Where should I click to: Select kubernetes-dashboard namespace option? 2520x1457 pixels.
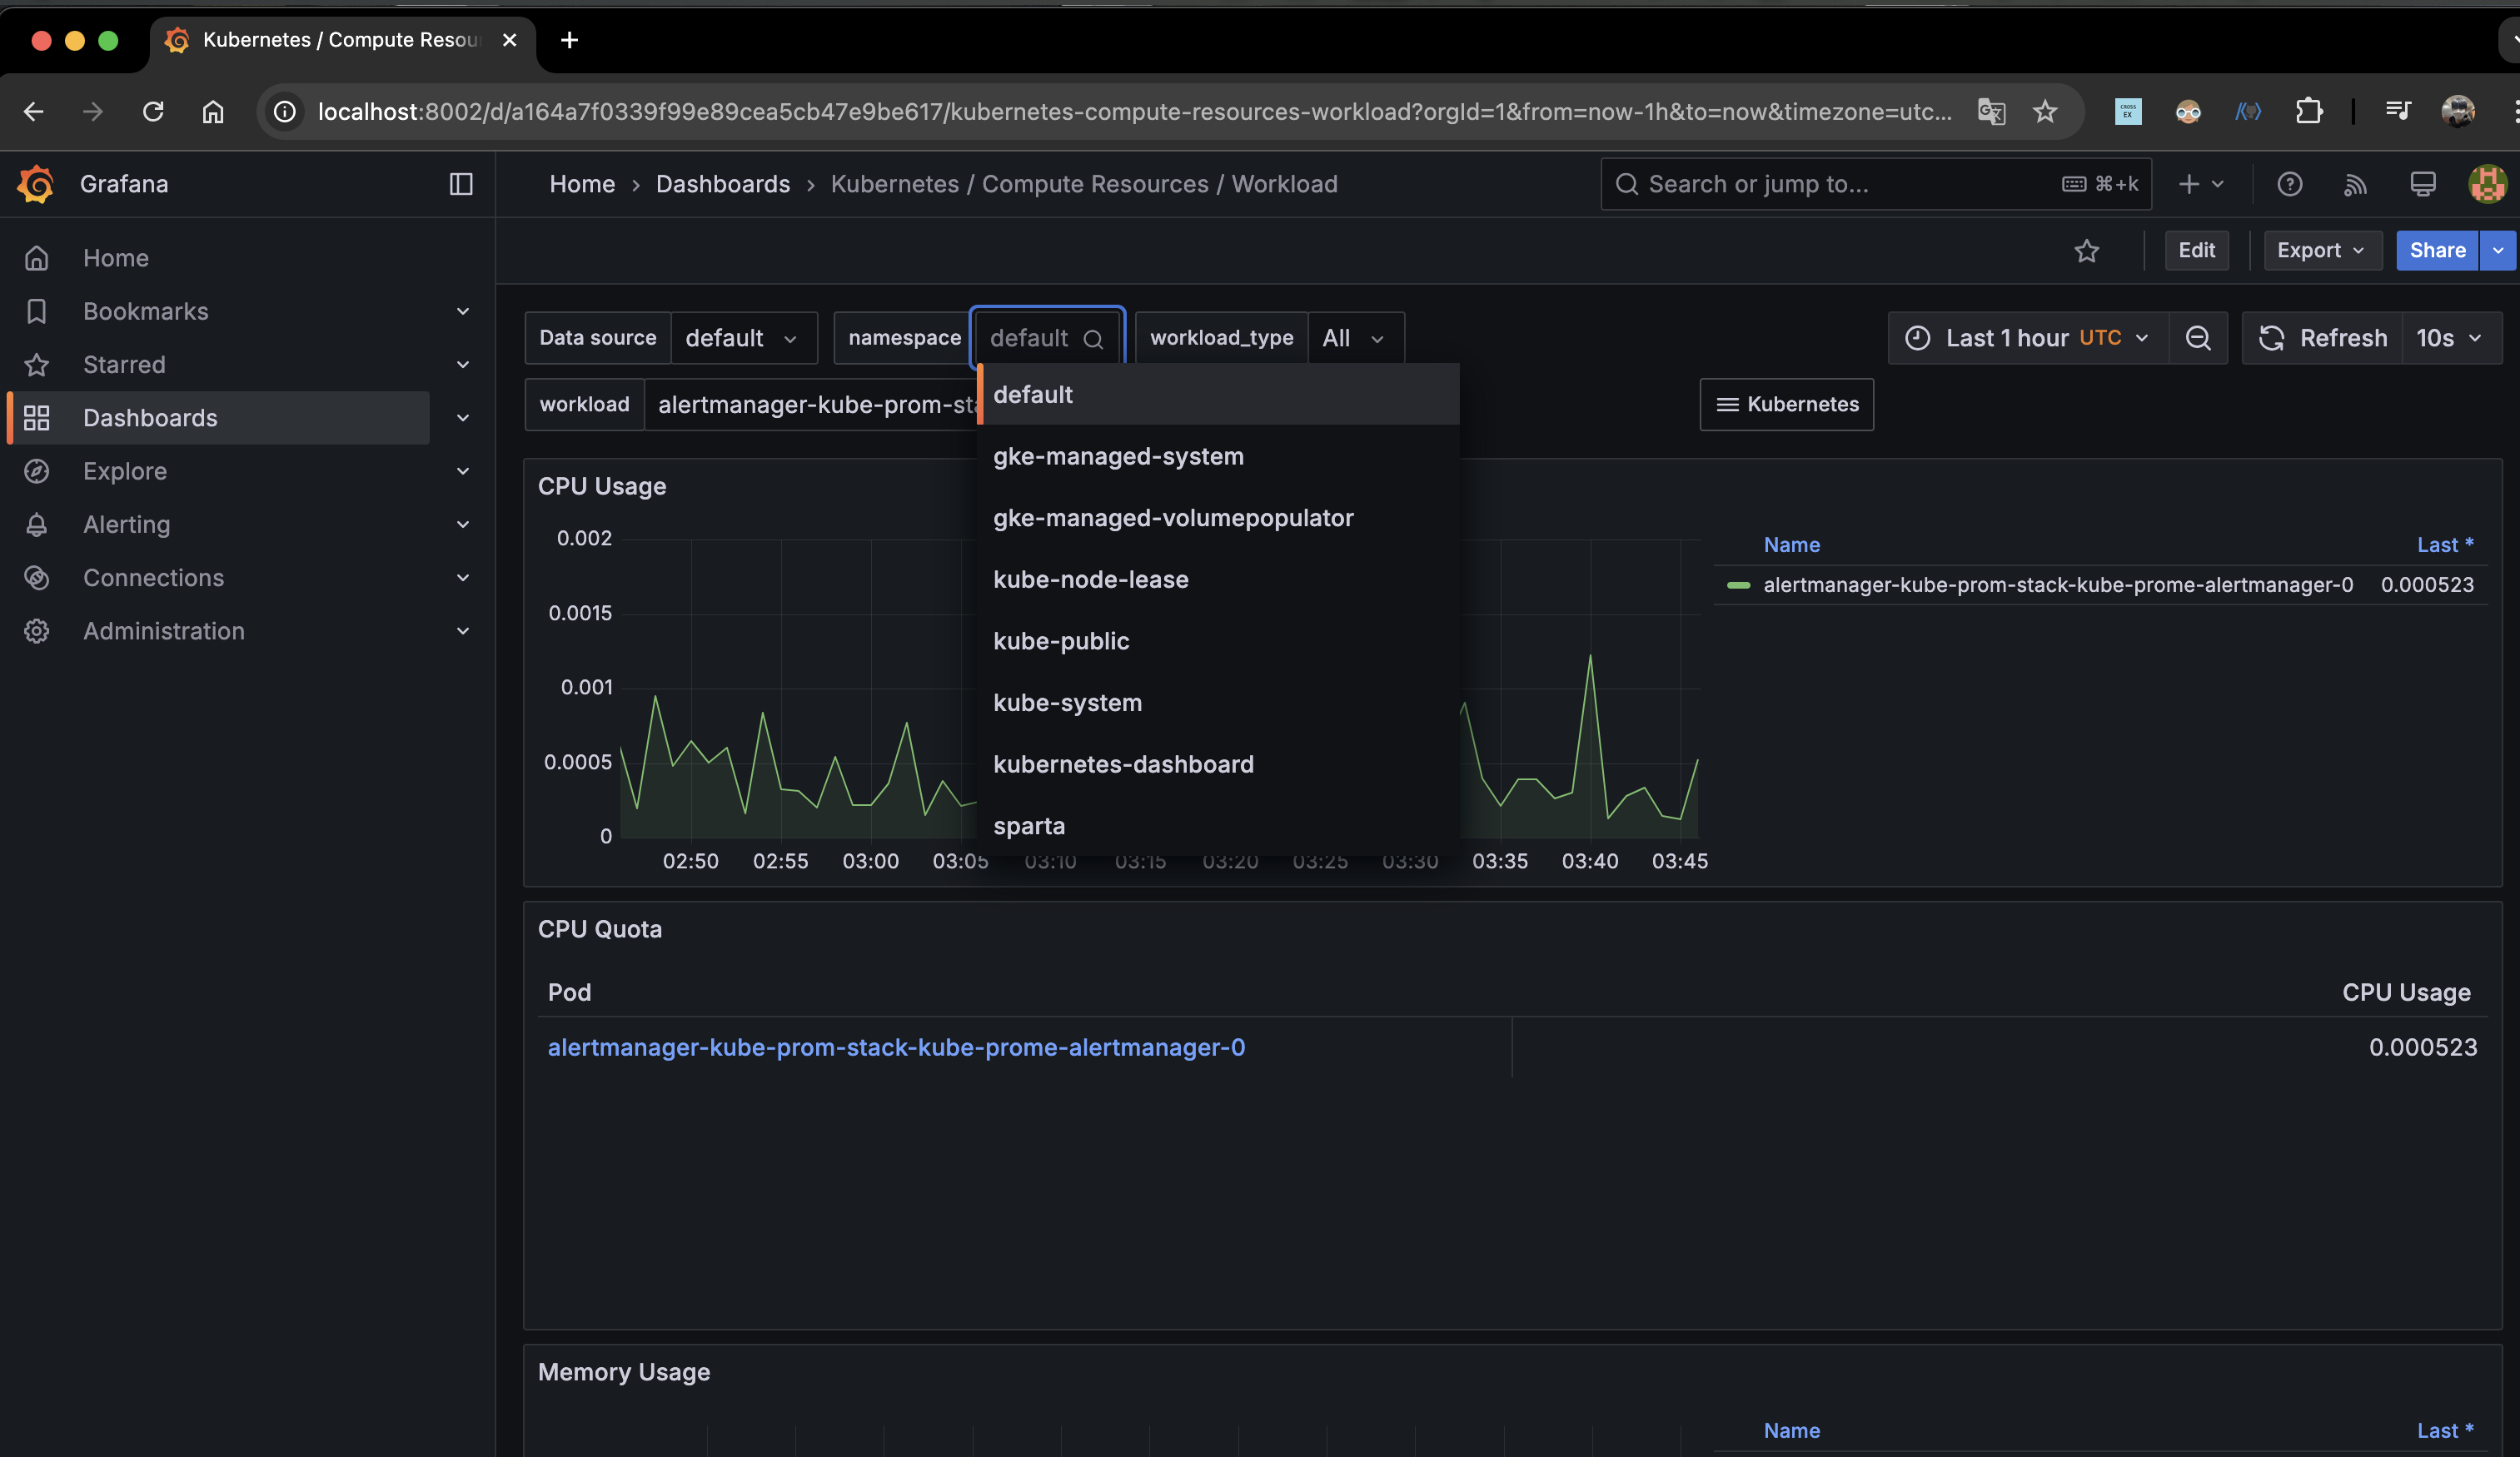[1218, 764]
